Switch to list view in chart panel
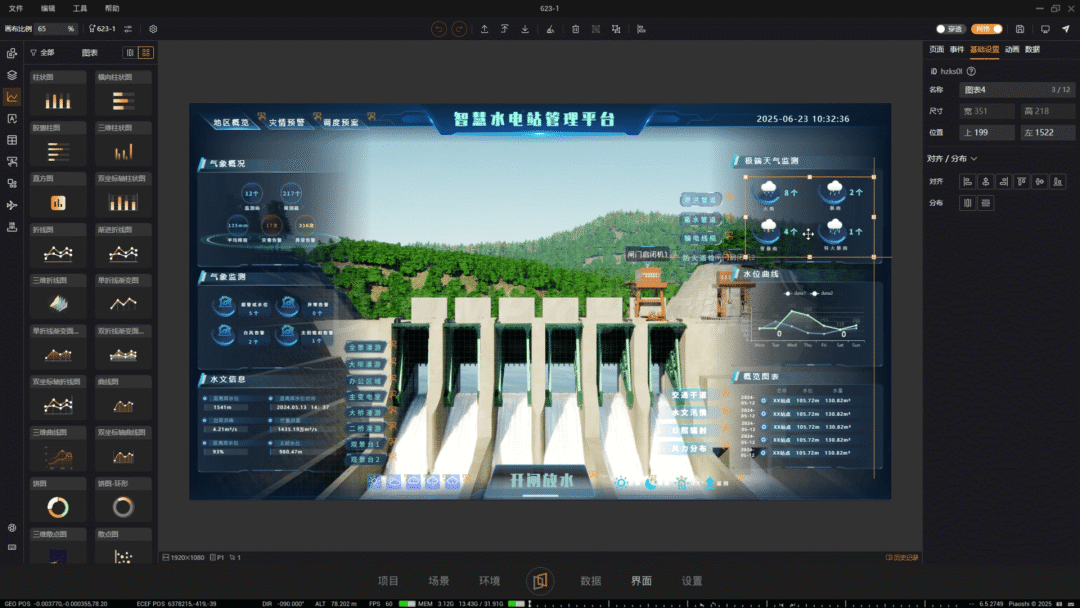Viewport: 1080px width, 608px height. 129,52
